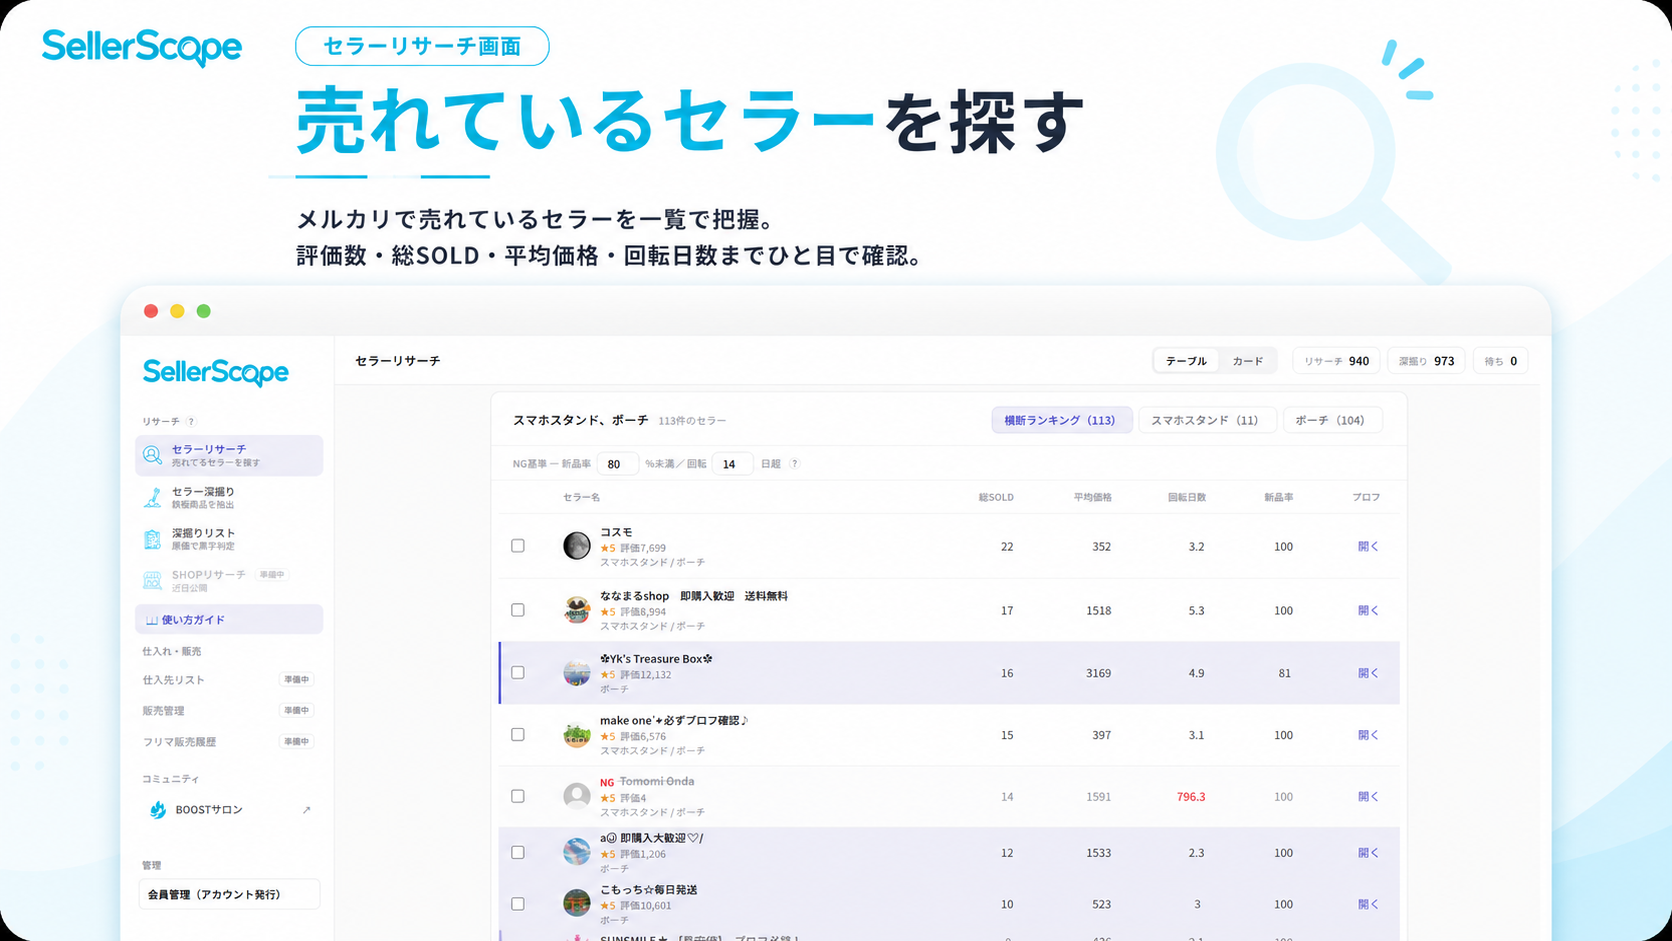Open 深掘りリスト in the sidebar
This screenshot has height=941, width=1672.
coord(229,539)
